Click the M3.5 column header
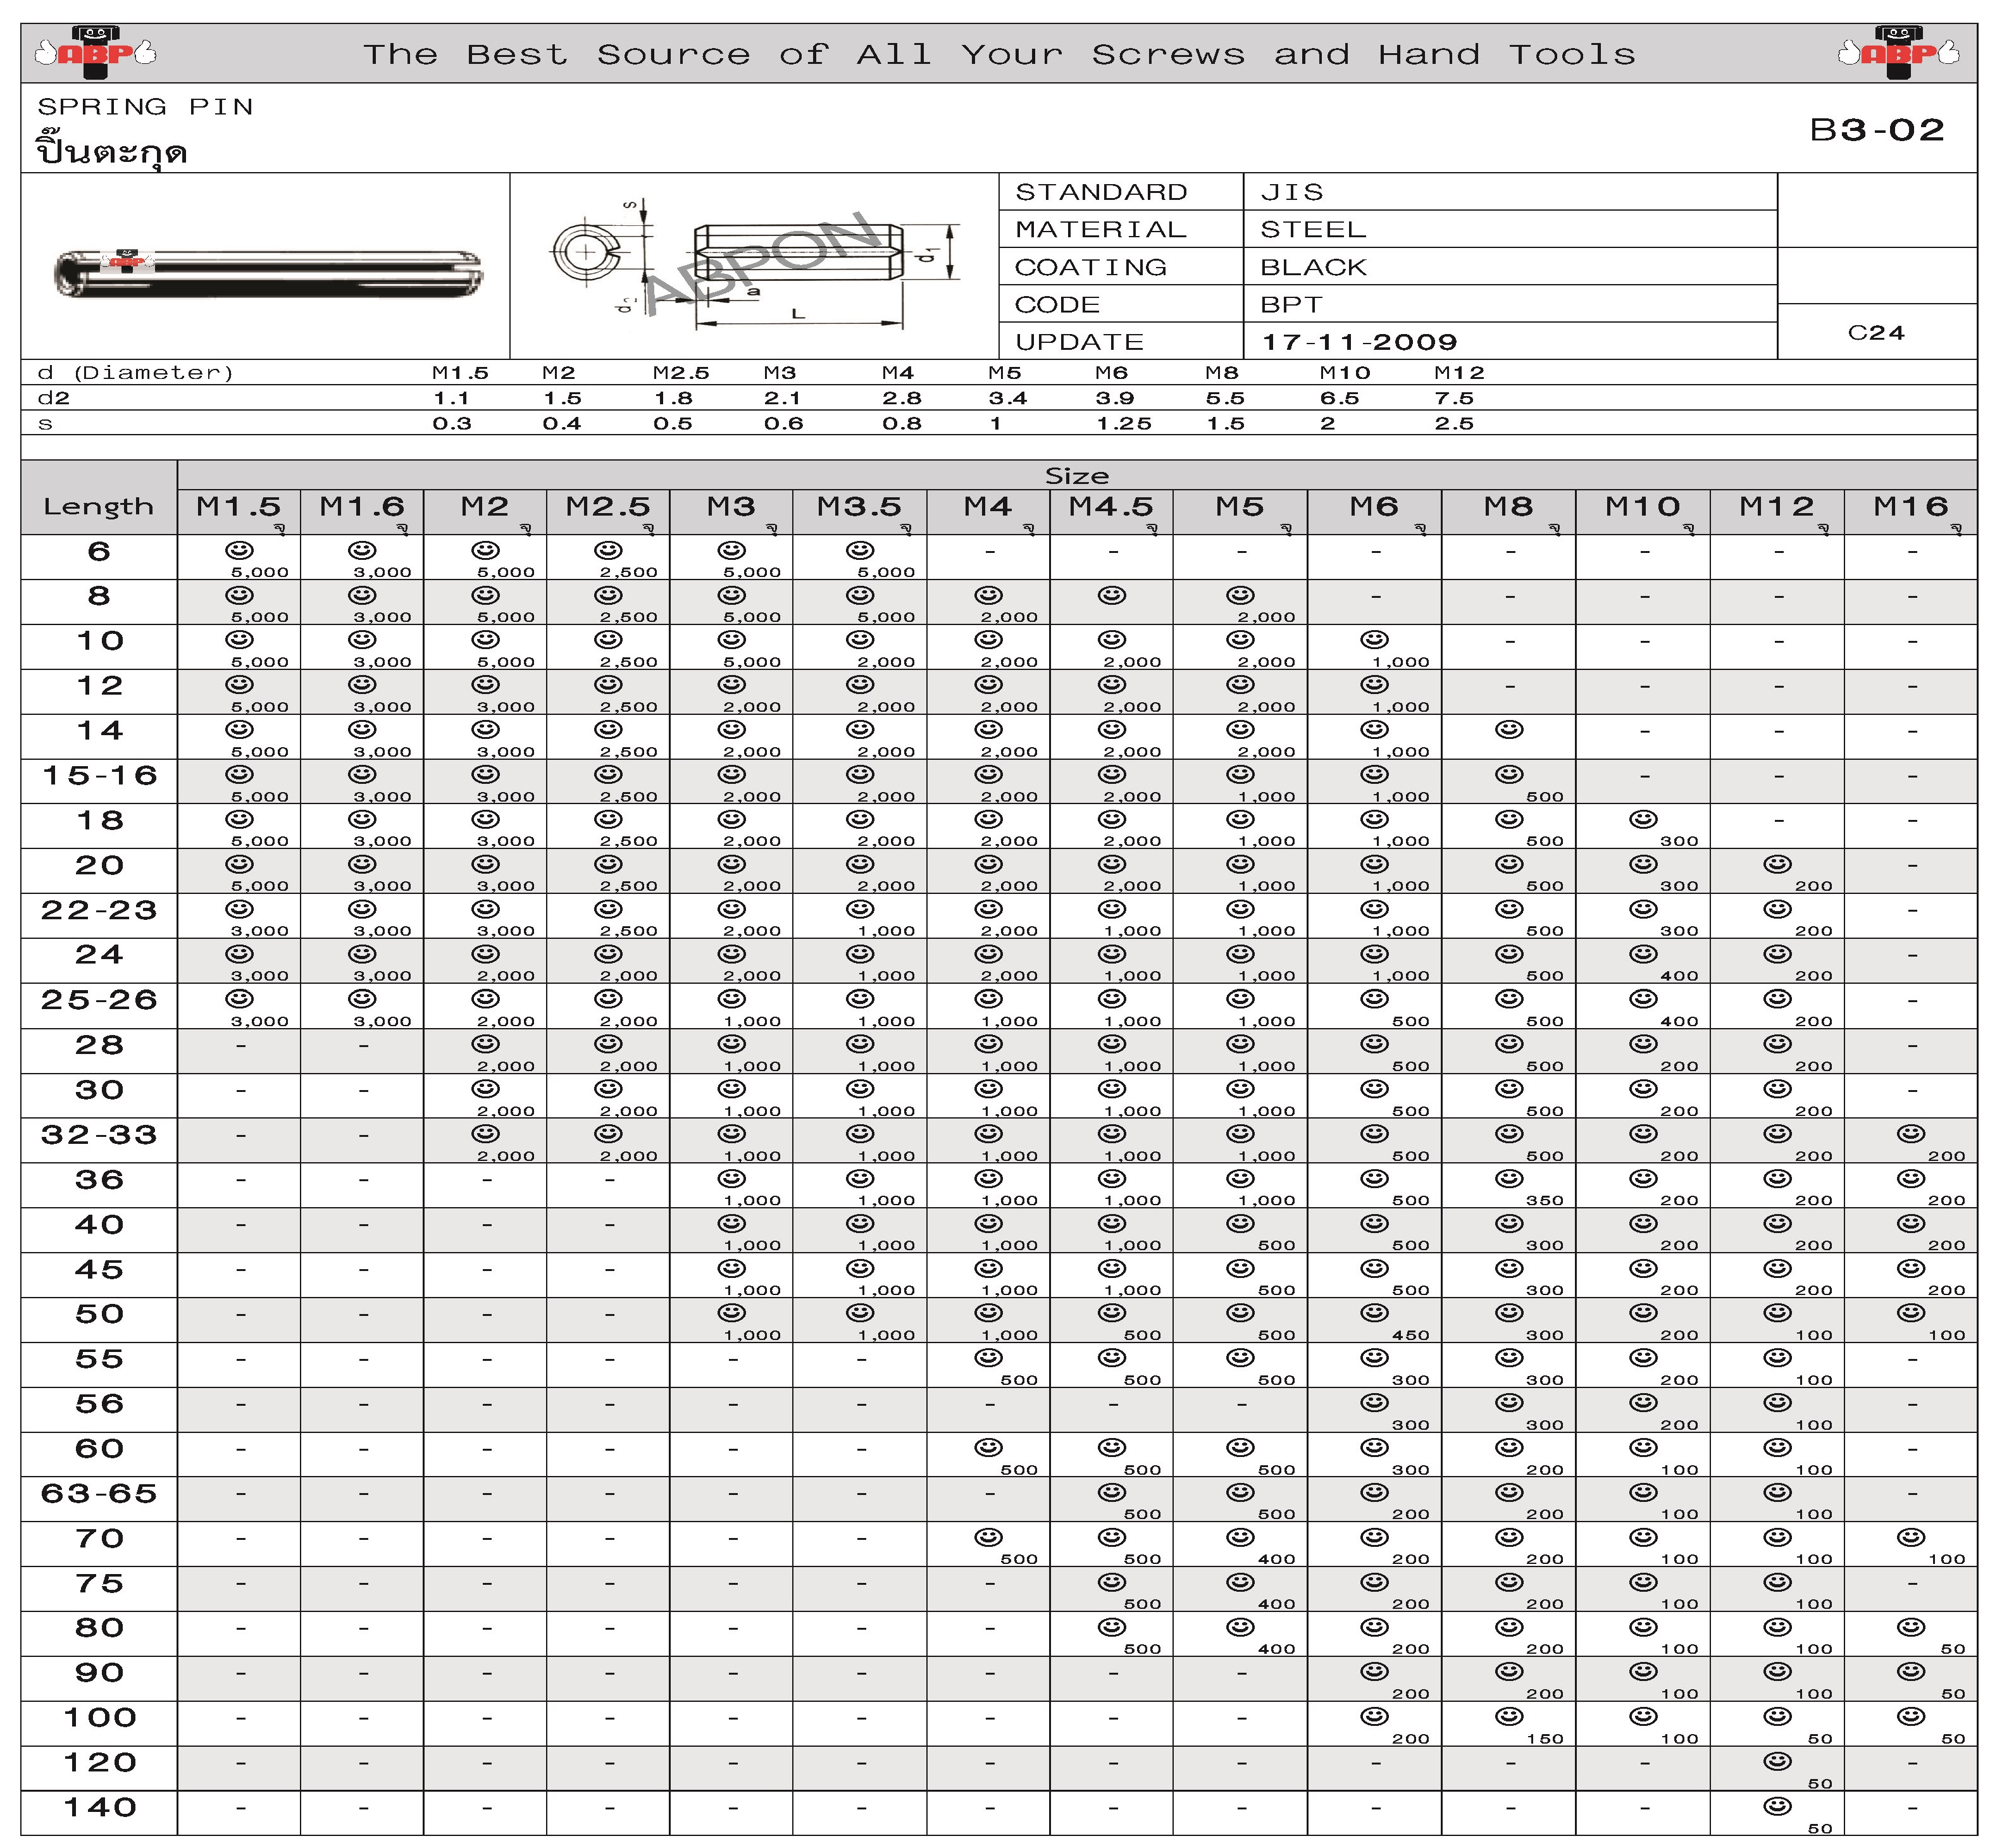 859,506
